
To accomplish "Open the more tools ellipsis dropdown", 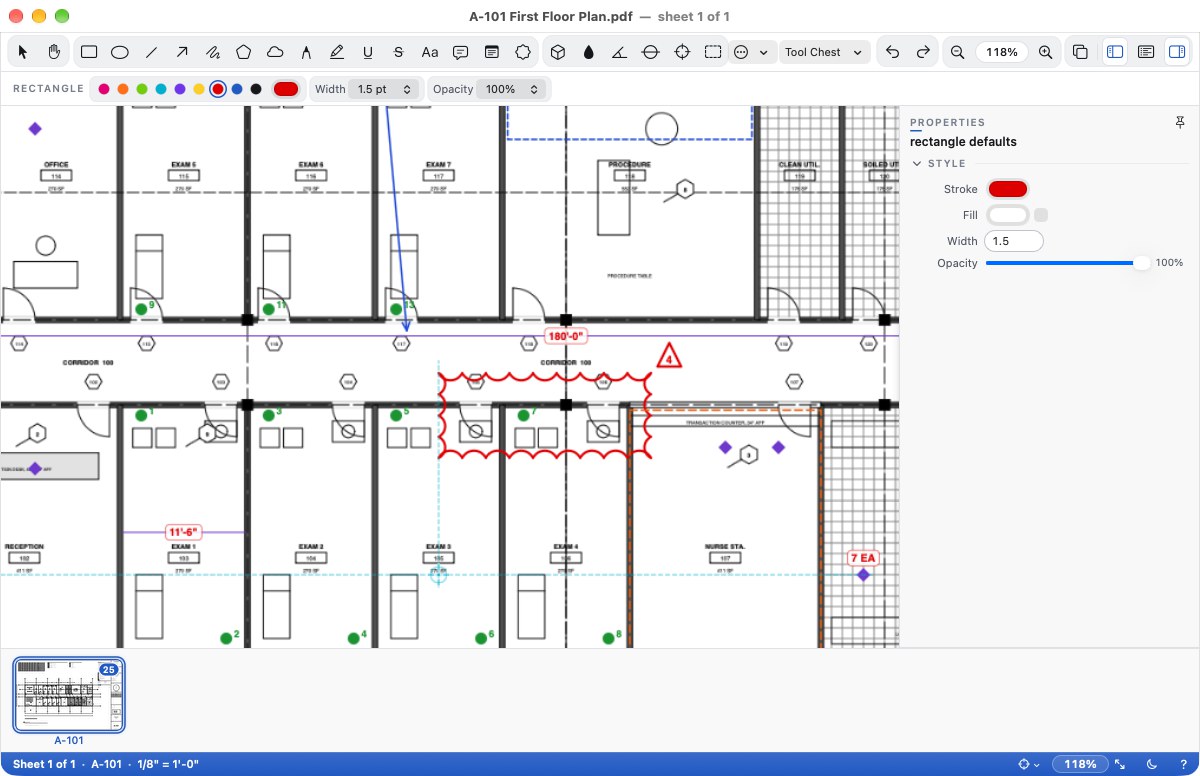I will tap(752, 52).
